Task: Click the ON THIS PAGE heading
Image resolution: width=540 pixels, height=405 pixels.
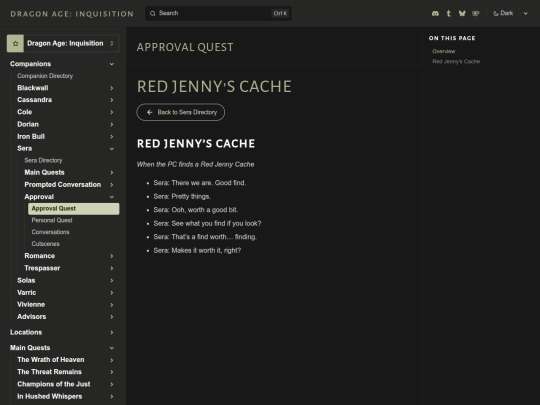Action: tap(452, 38)
